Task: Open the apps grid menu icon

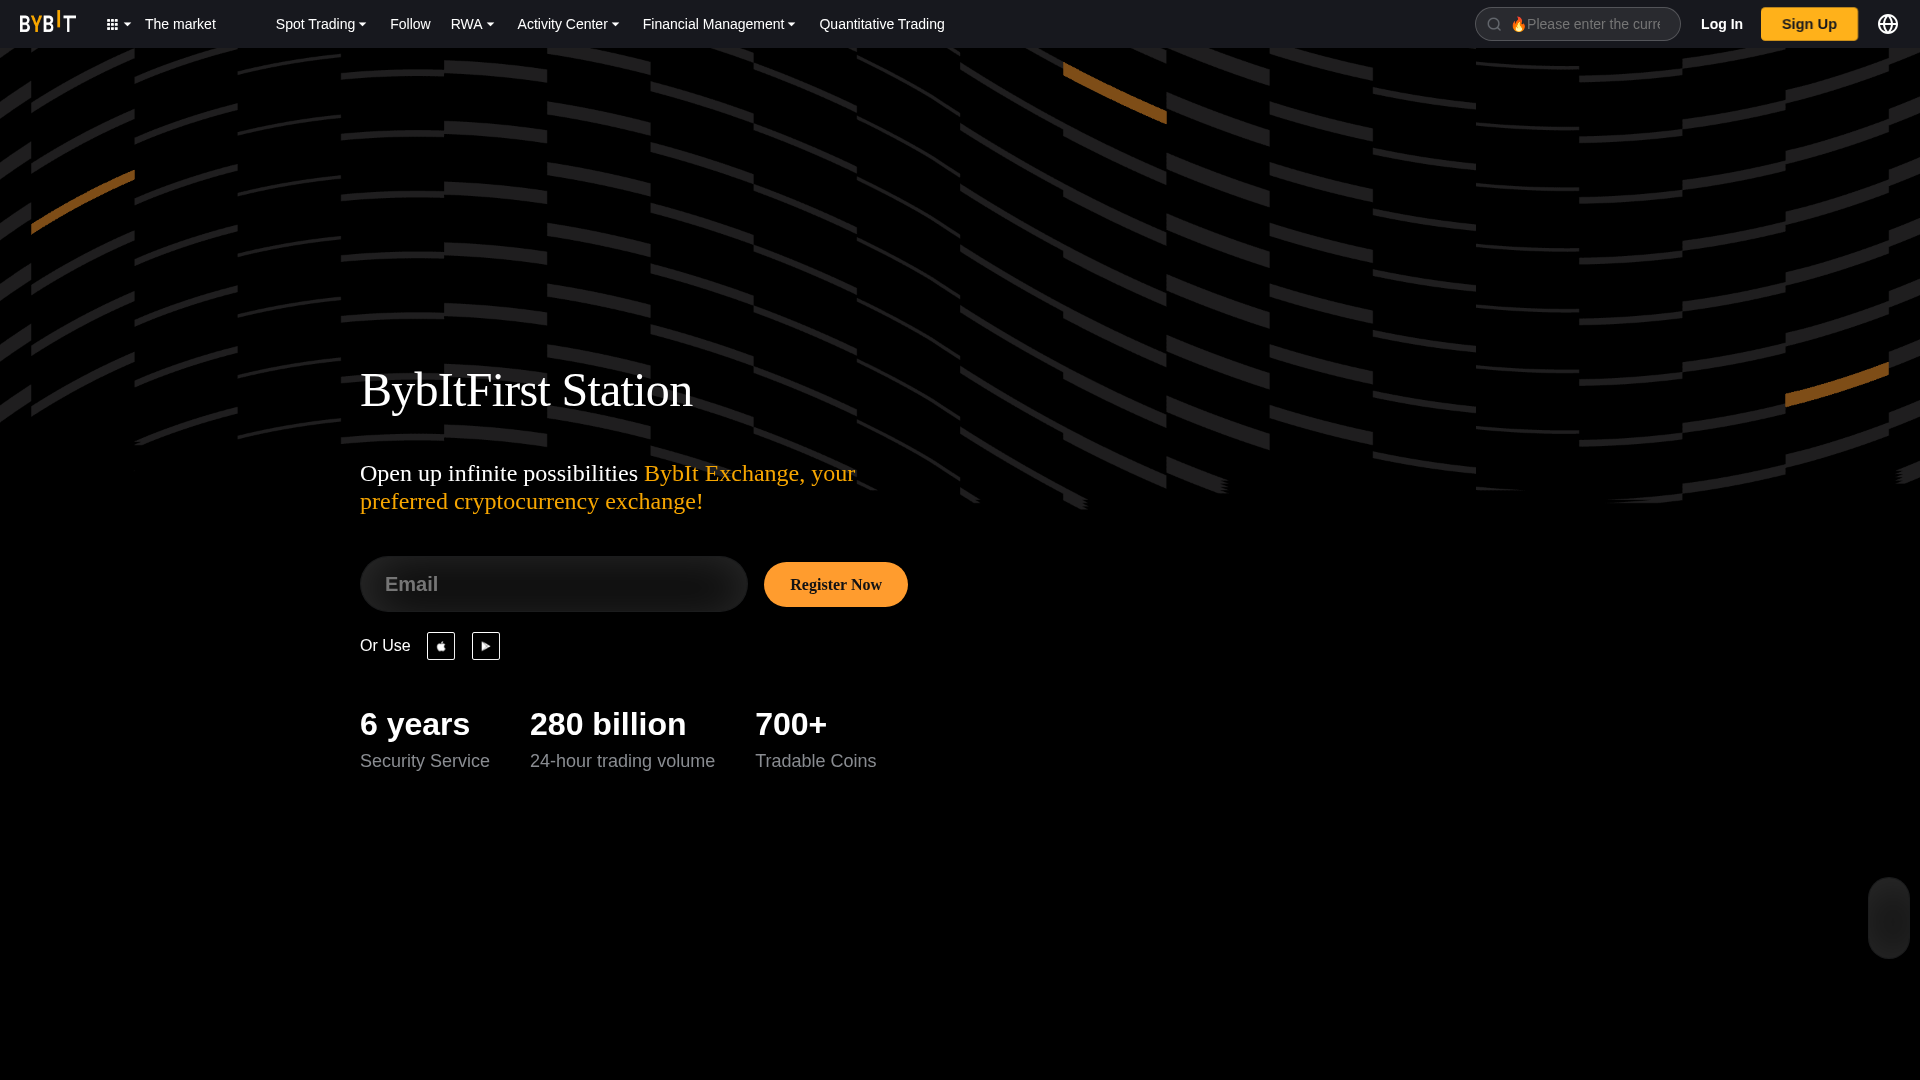Action: 113,24
